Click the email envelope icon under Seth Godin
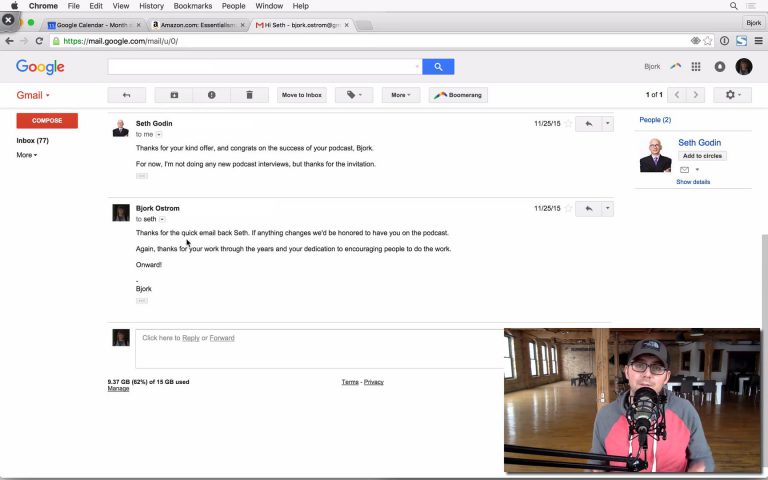The image size is (768, 480). click(x=684, y=169)
